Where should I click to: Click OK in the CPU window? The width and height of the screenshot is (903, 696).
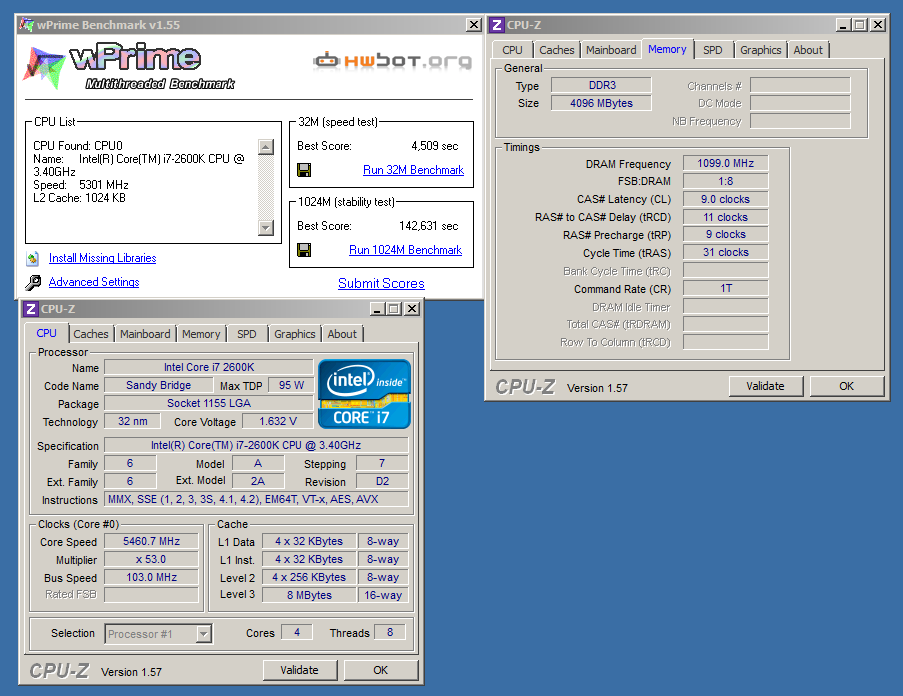(x=381, y=670)
